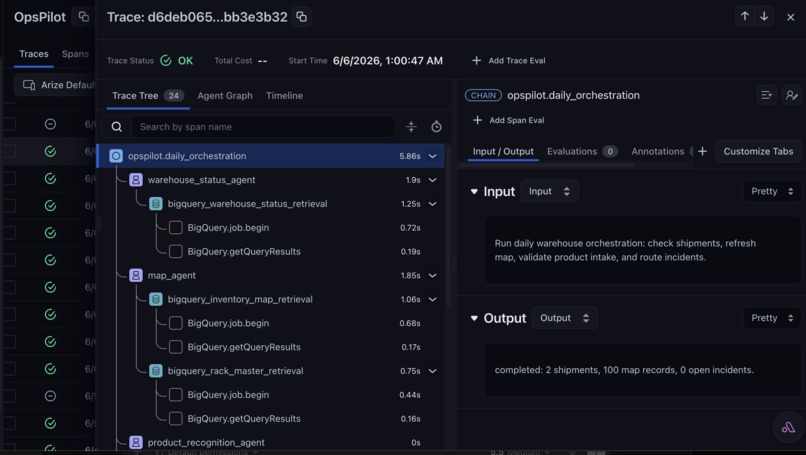
Task: Collapse the warehouse_status_agent span
Action: point(433,180)
